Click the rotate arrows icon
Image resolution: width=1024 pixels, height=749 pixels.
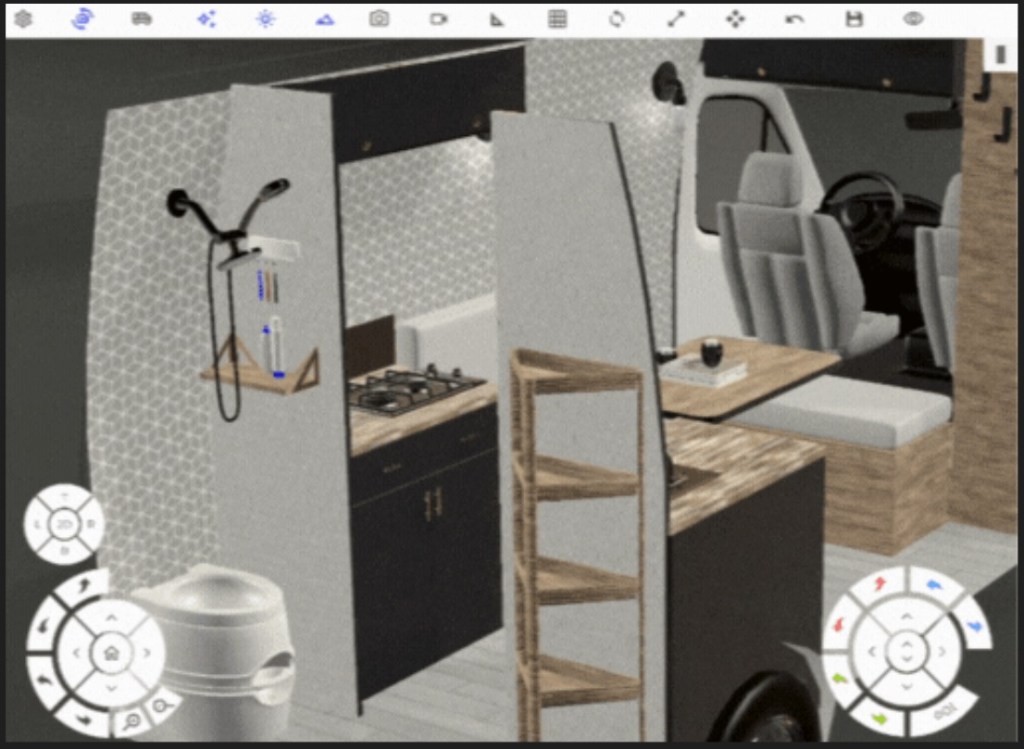(x=616, y=19)
